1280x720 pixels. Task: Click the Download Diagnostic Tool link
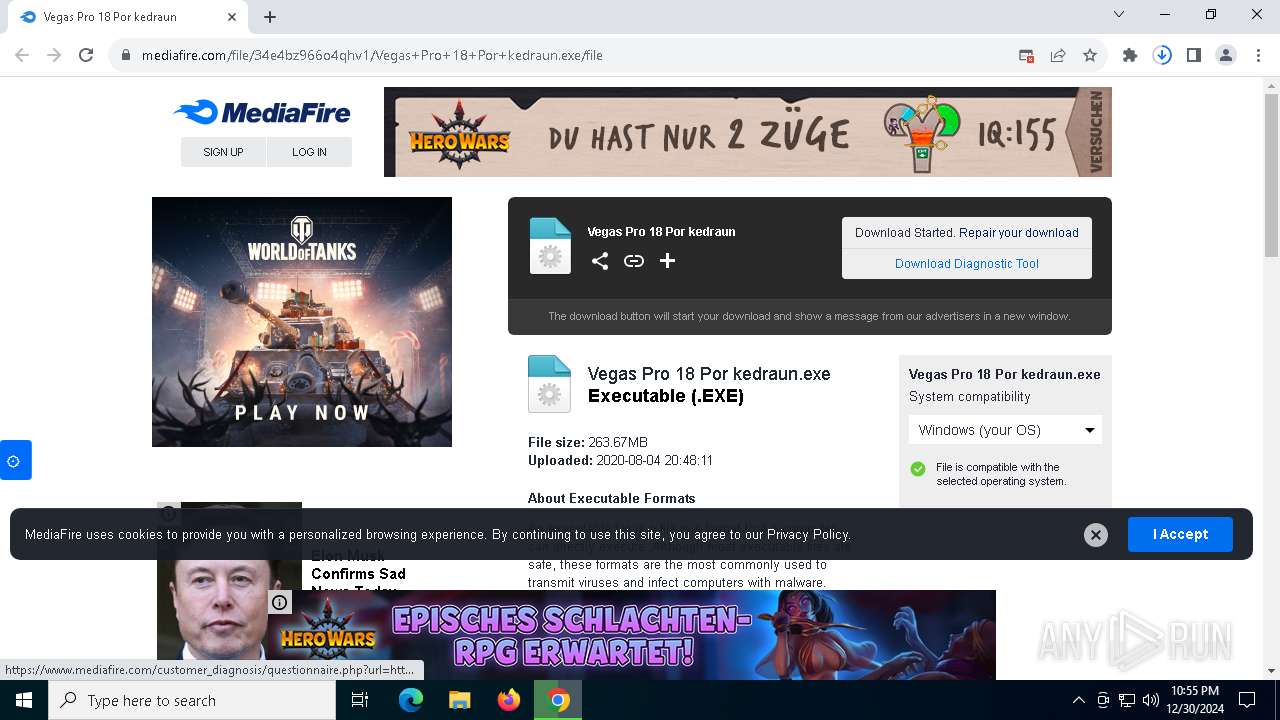pyautogui.click(x=967, y=264)
